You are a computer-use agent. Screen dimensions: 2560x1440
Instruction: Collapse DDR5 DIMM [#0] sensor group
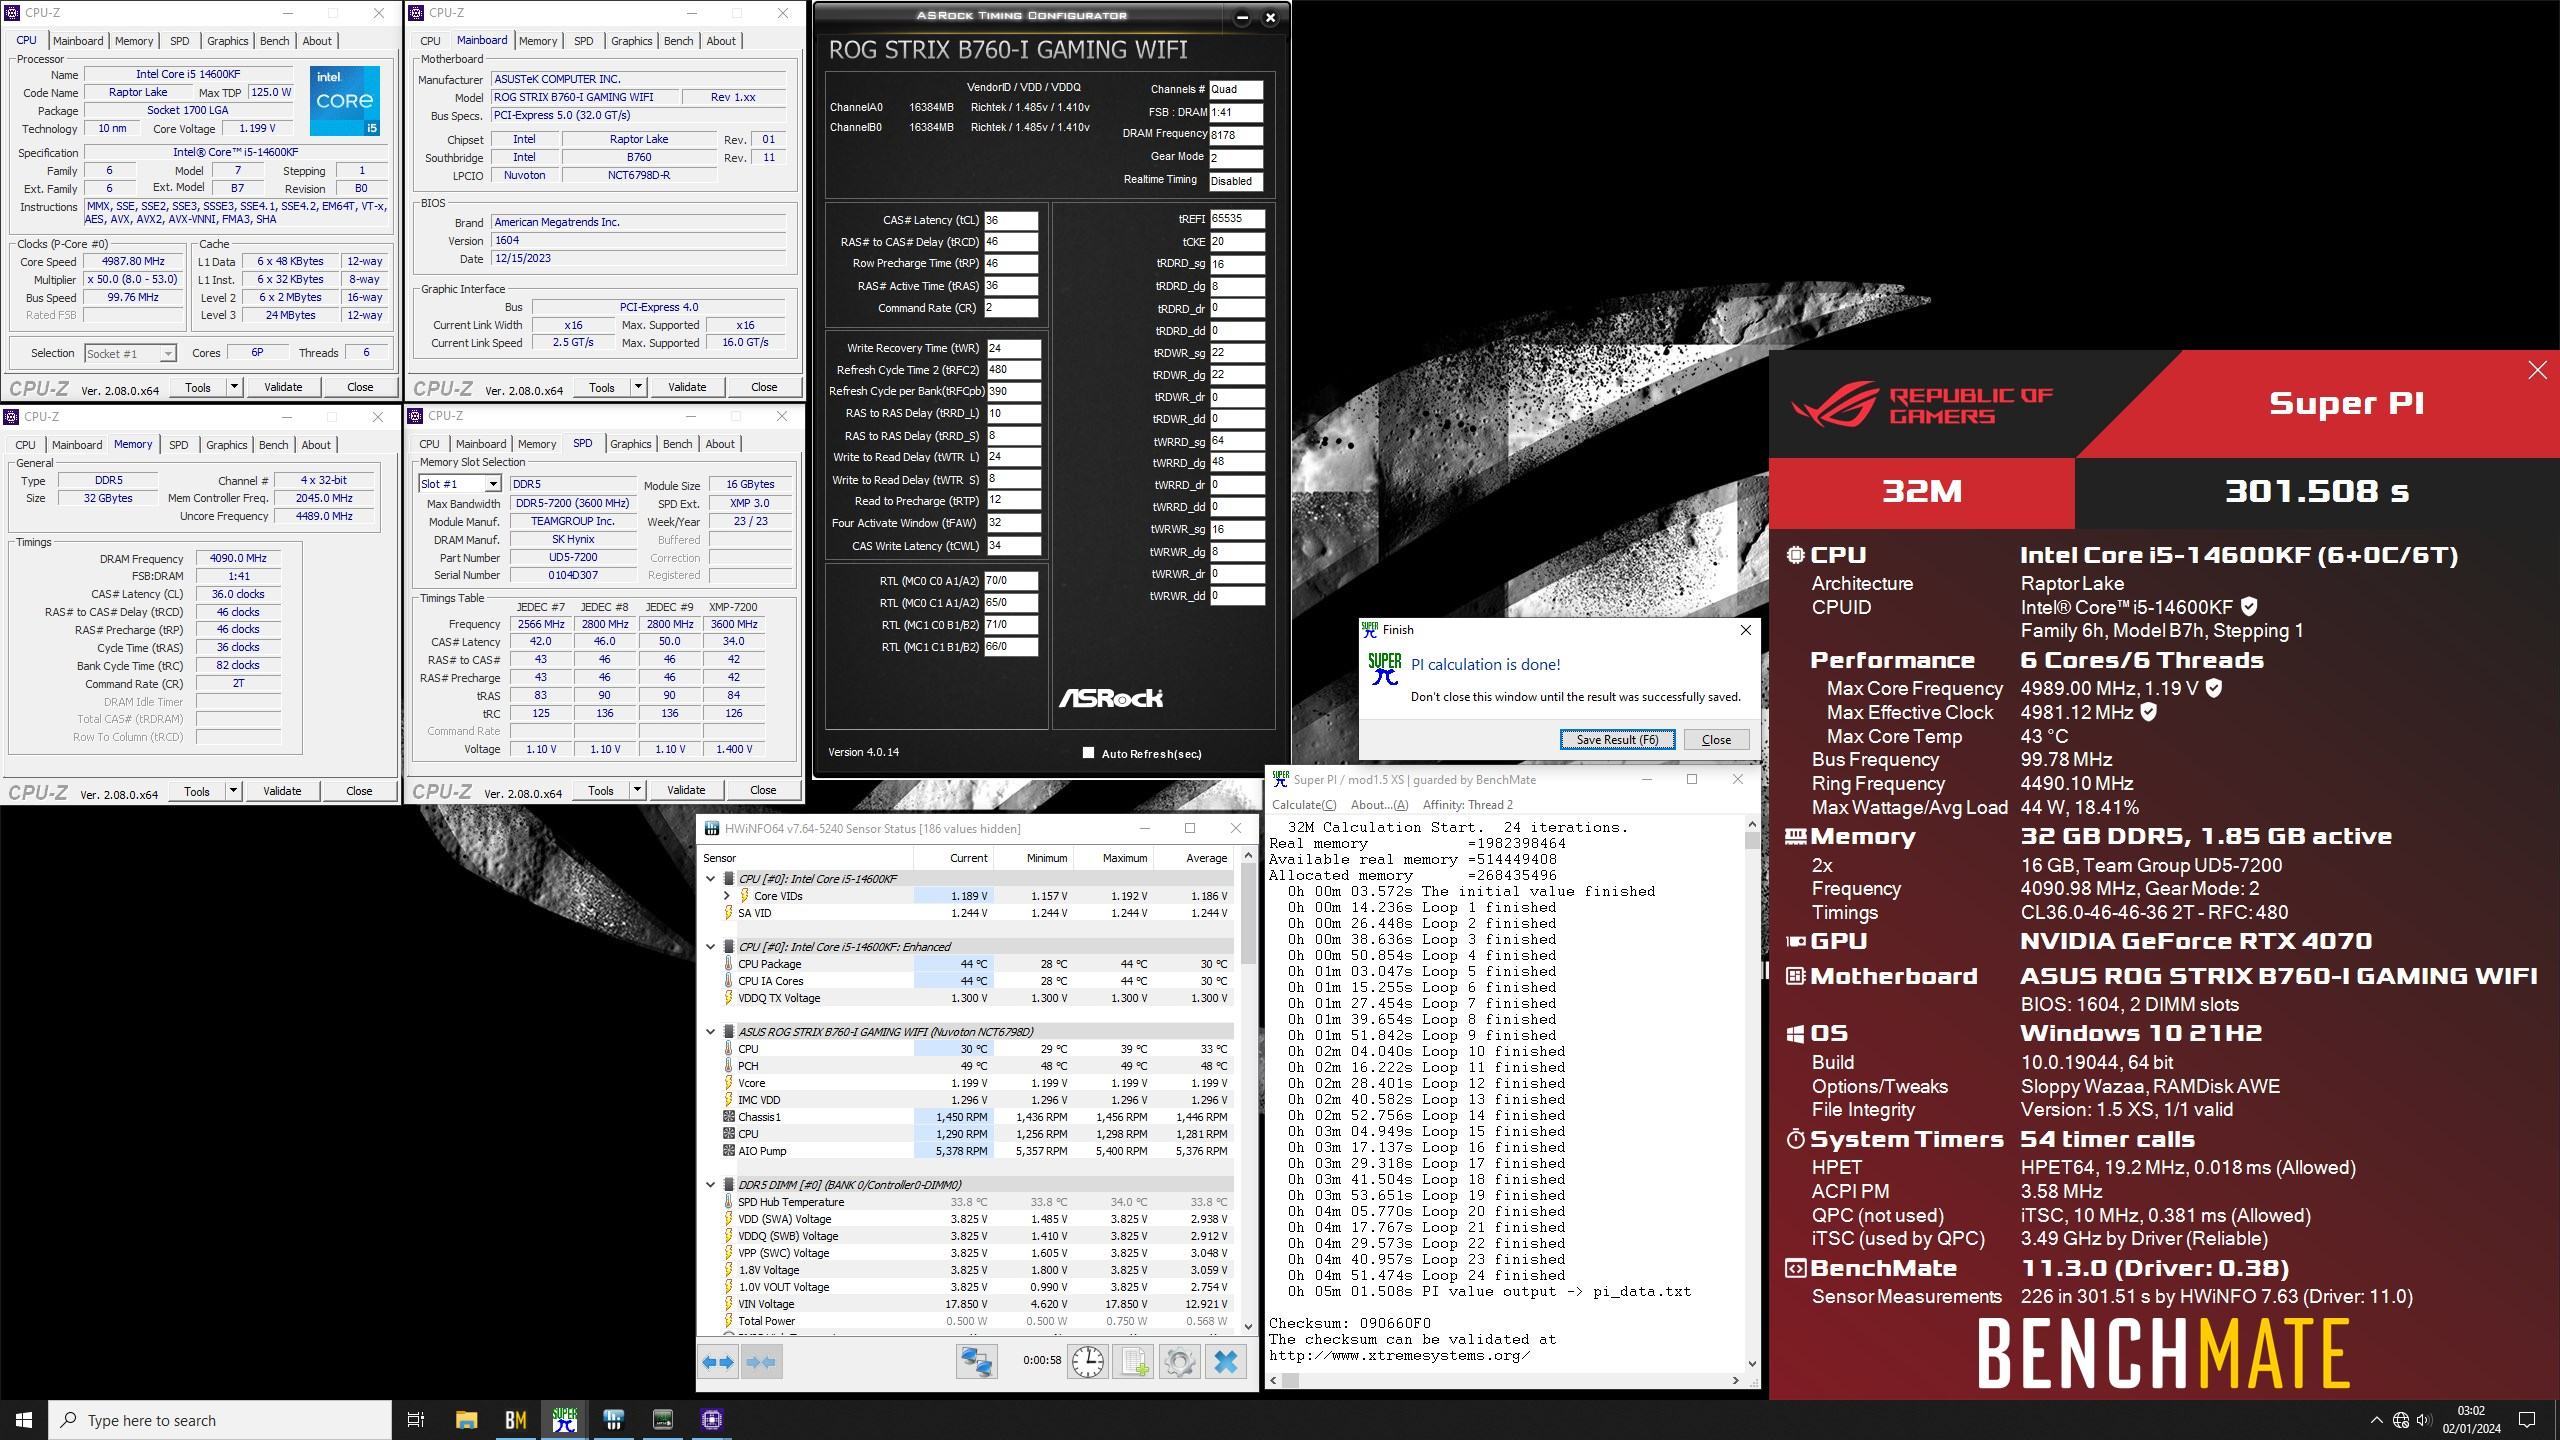711,1185
